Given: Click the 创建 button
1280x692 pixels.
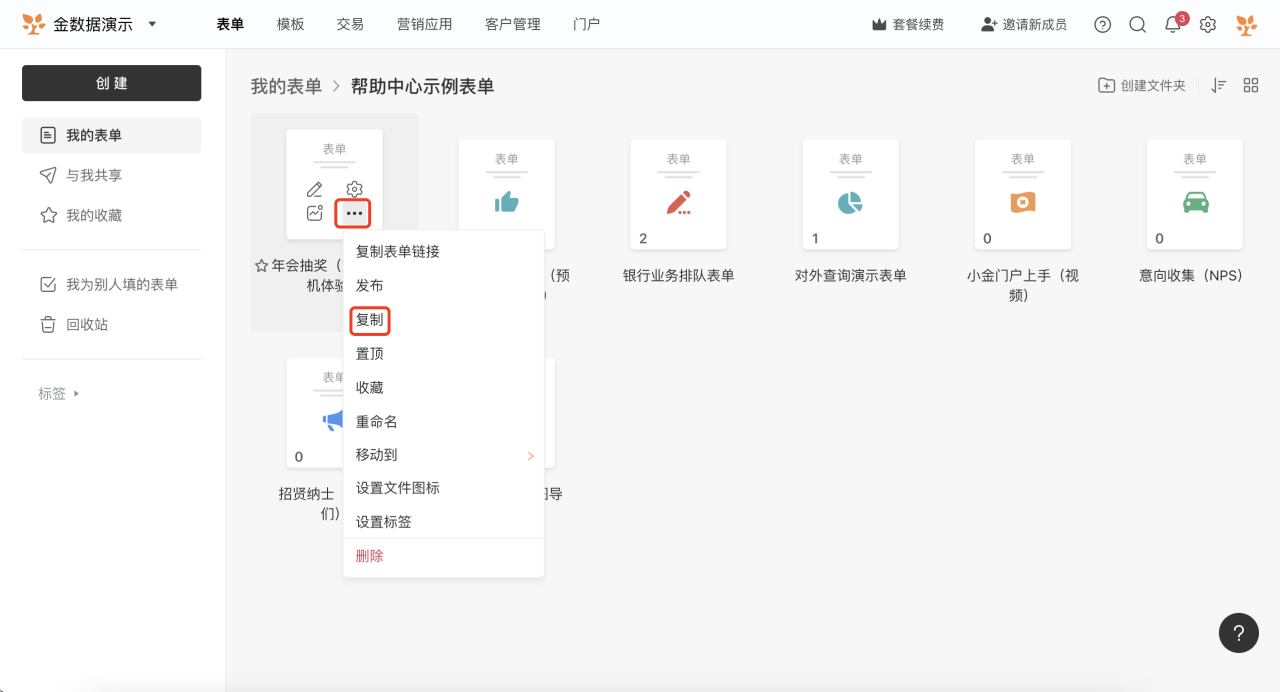Looking at the screenshot, I should click(112, 83).
